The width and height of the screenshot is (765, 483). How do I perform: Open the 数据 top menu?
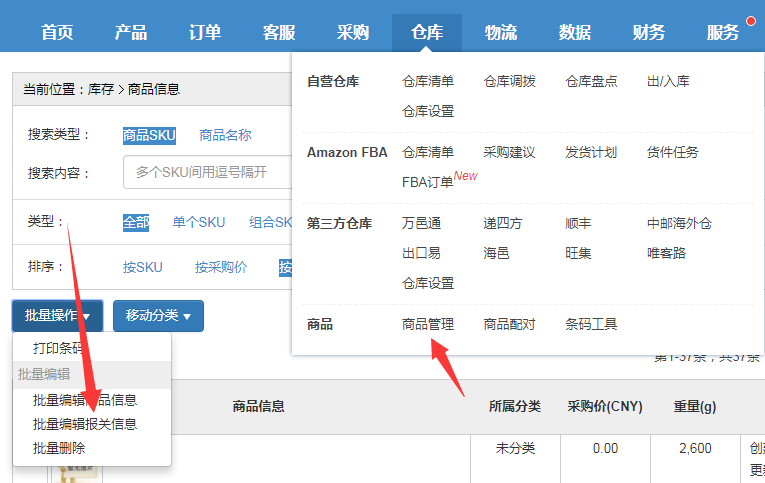coord(575,33)
